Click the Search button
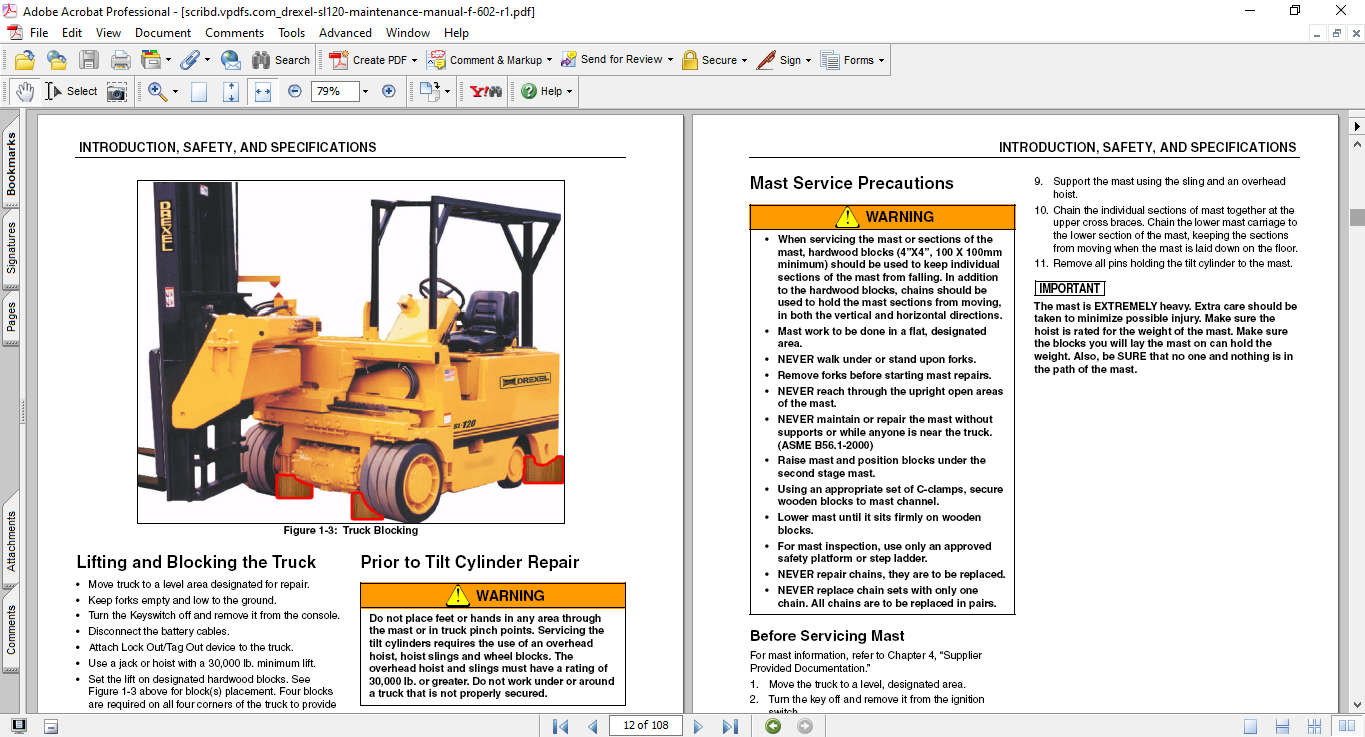The image size is (1365, 737). pyautogui.click(x=281, y=60)
